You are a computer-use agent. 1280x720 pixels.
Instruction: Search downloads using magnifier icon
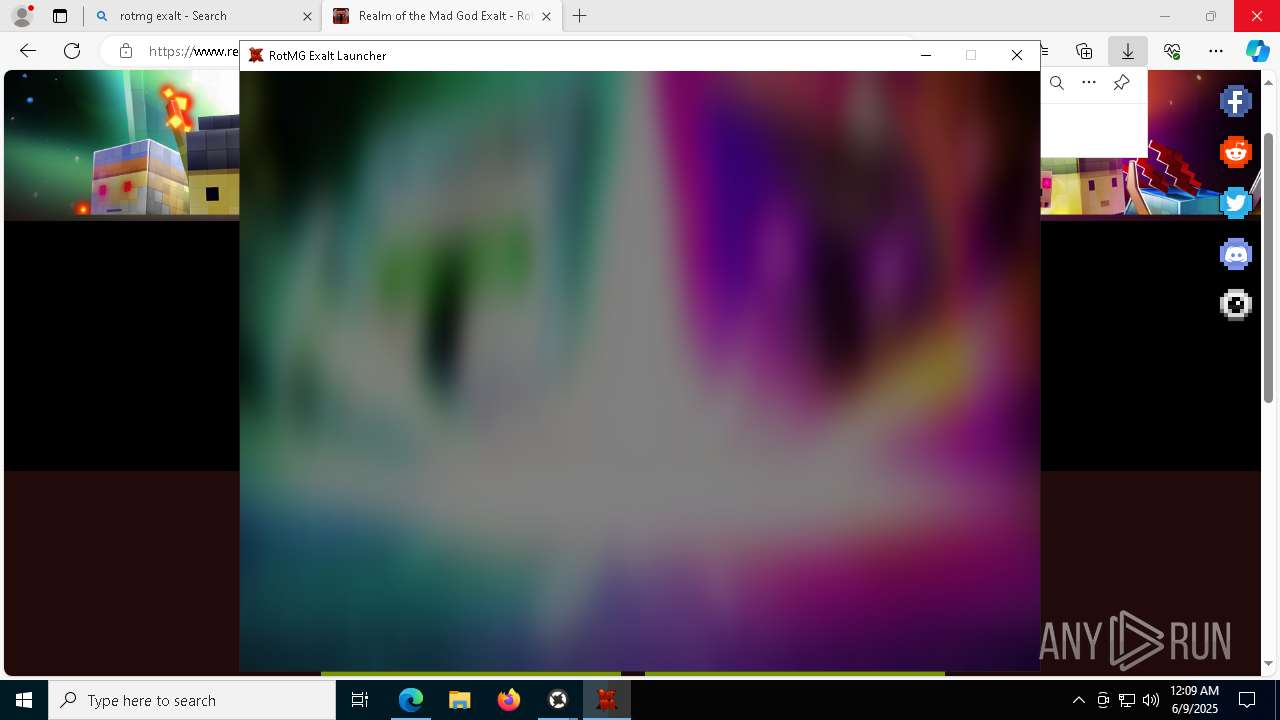point(1057,83)
